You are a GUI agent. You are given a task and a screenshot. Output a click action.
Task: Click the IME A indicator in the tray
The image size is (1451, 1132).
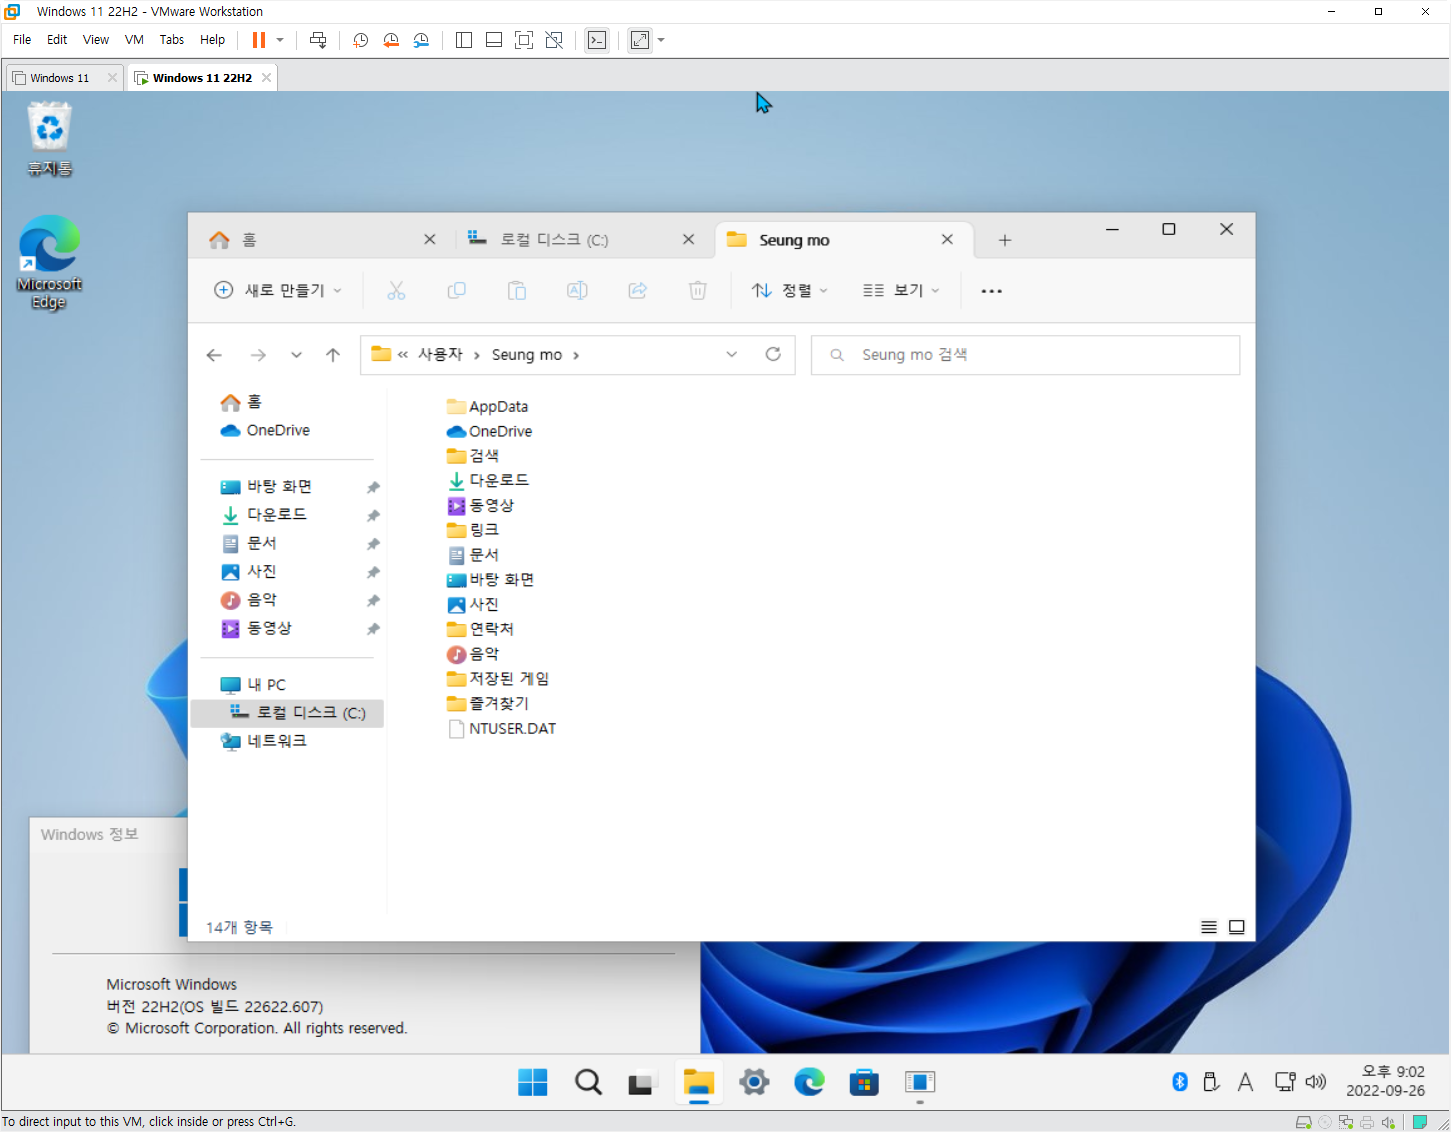coord(1245,1082)
